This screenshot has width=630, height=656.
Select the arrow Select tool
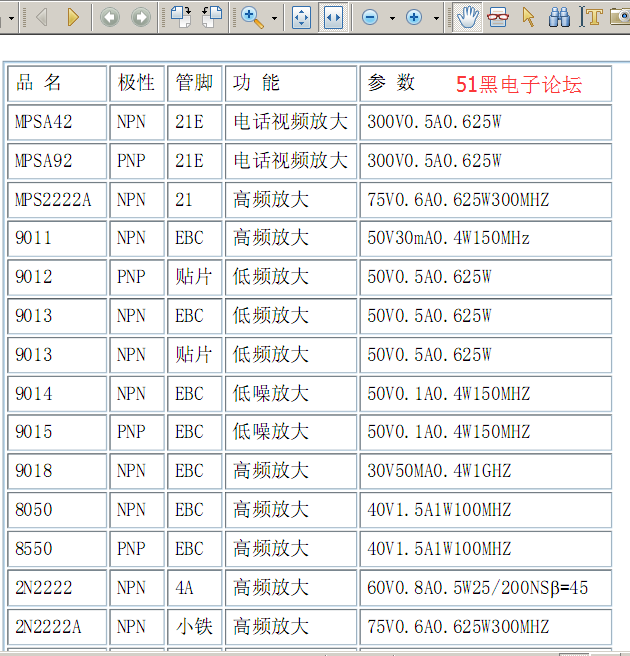tap(528, 17)
